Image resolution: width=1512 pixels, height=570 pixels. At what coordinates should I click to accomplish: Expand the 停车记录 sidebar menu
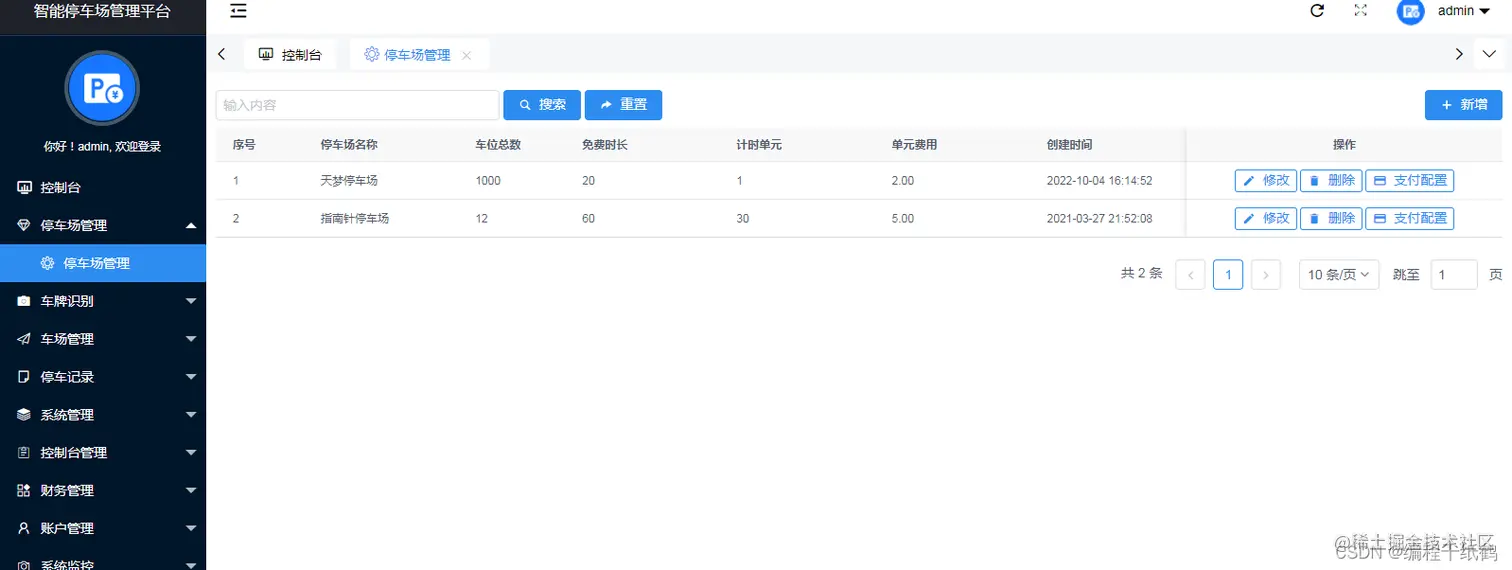coord(103,377)
